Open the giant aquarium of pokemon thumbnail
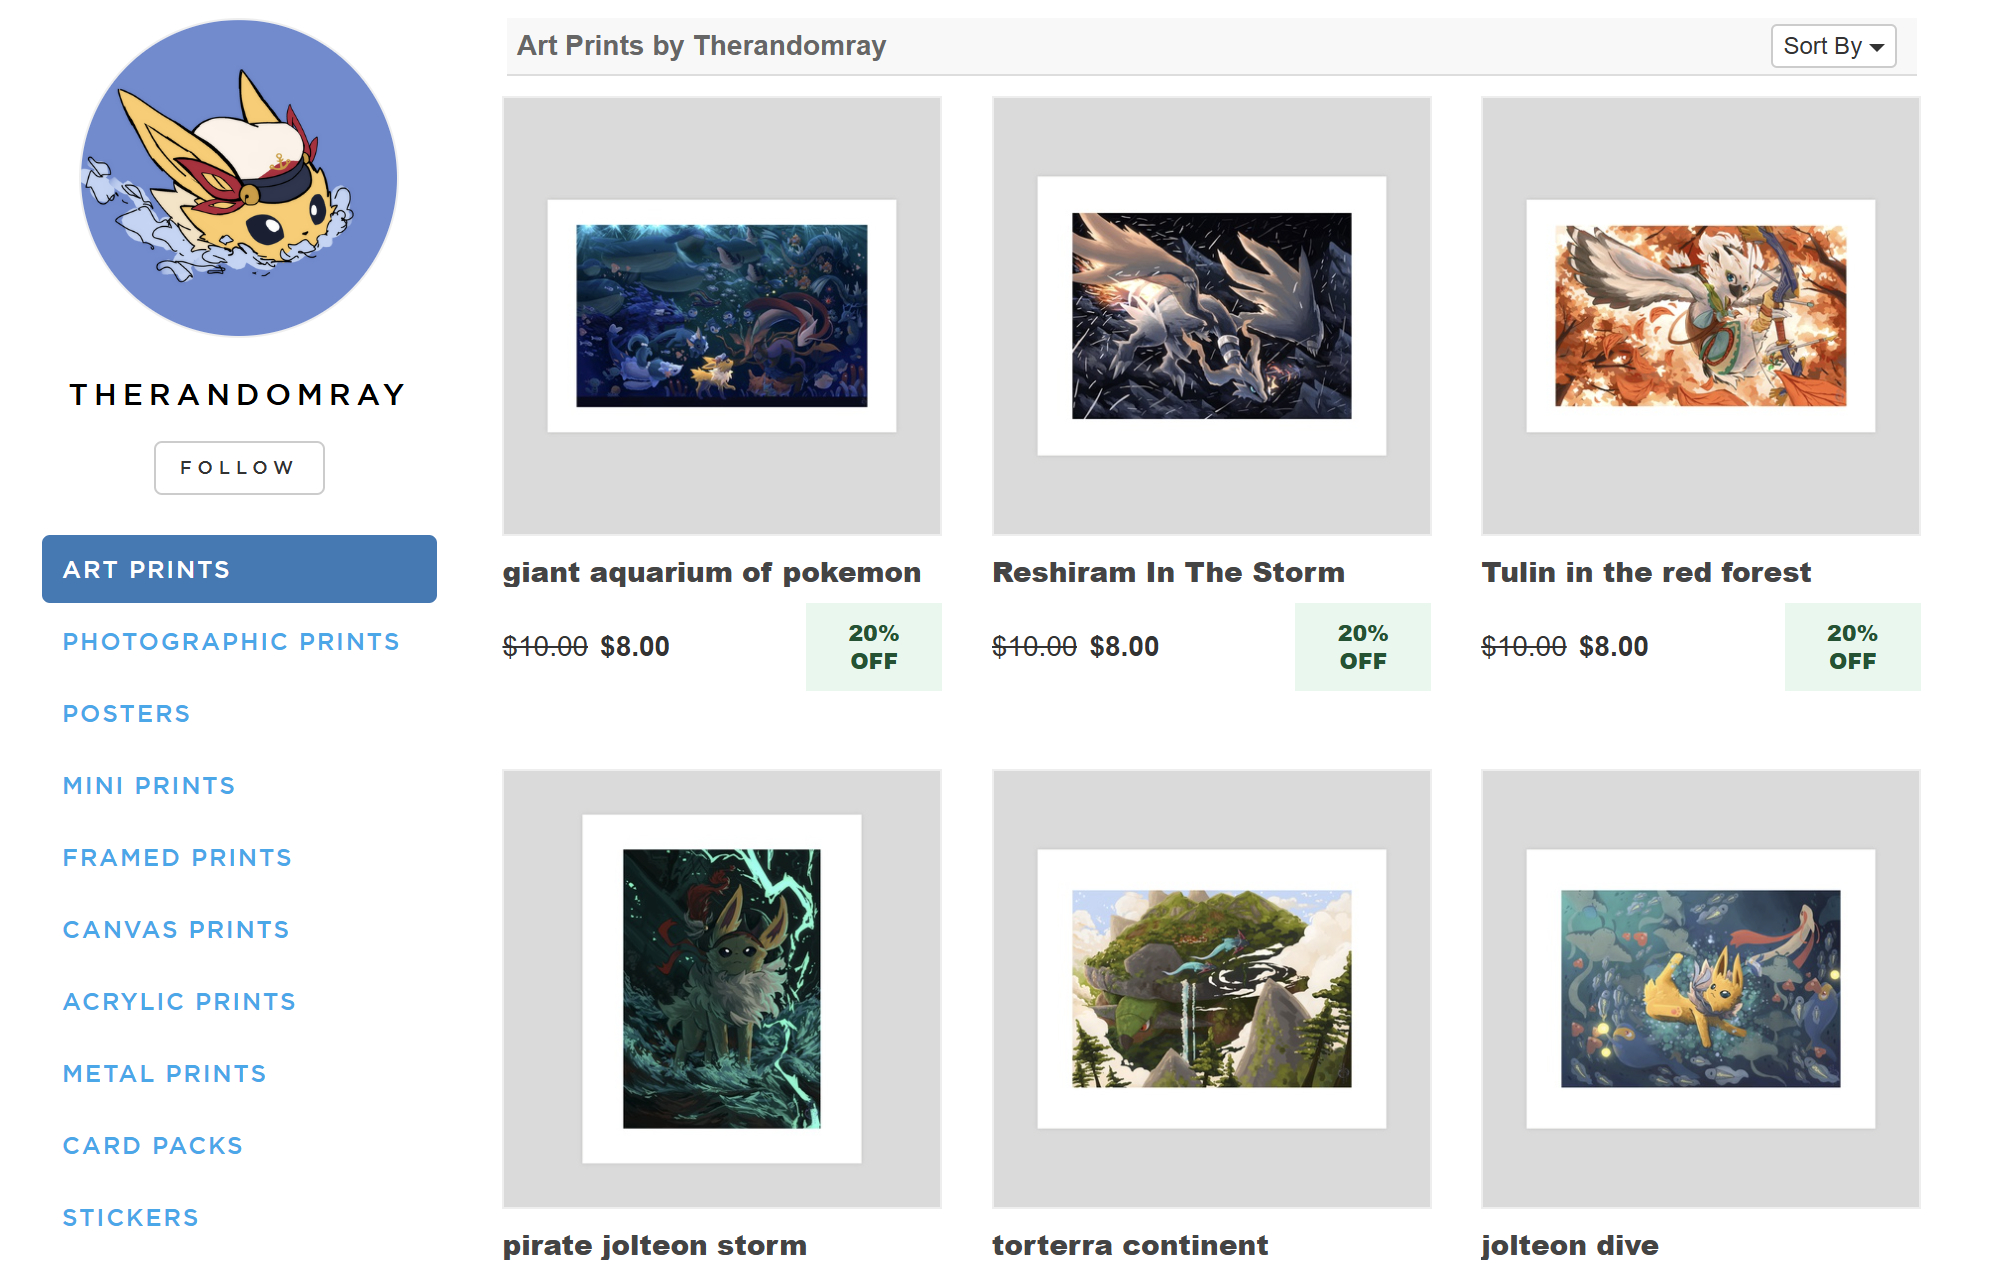This screenshot has width=1991, height=1268. pos(722,316)
